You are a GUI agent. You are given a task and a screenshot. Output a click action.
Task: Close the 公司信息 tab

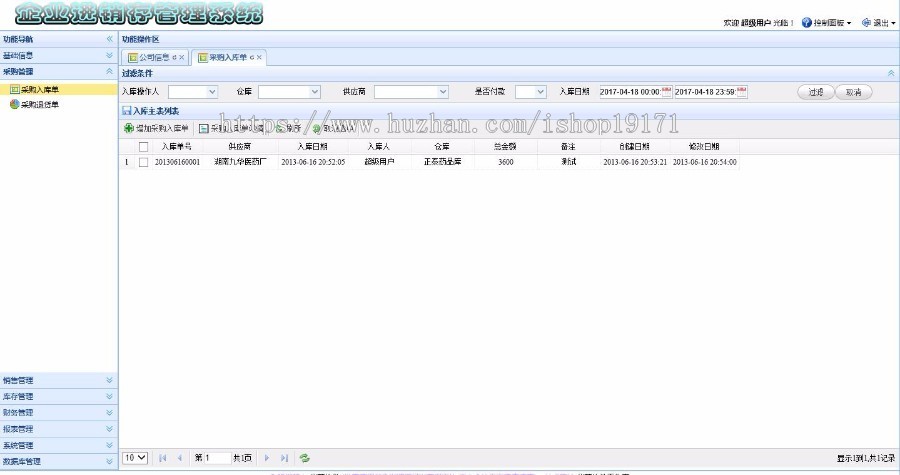[x=181, y=57]
